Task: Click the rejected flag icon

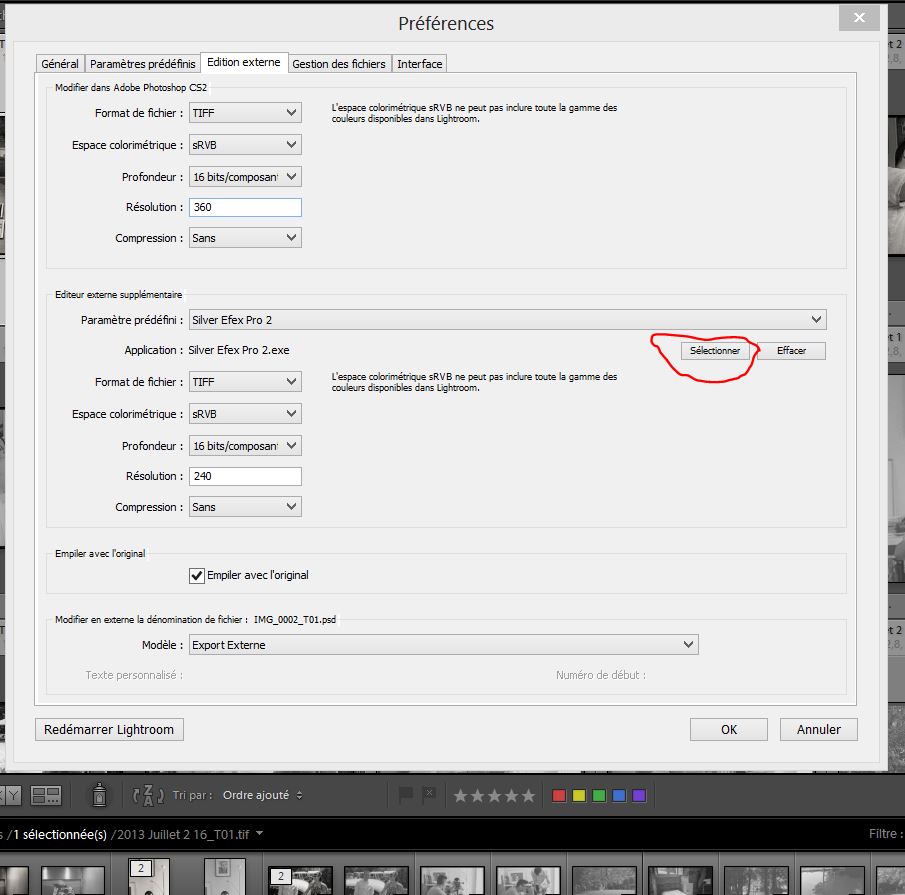Action: click(x=429, y=795)
